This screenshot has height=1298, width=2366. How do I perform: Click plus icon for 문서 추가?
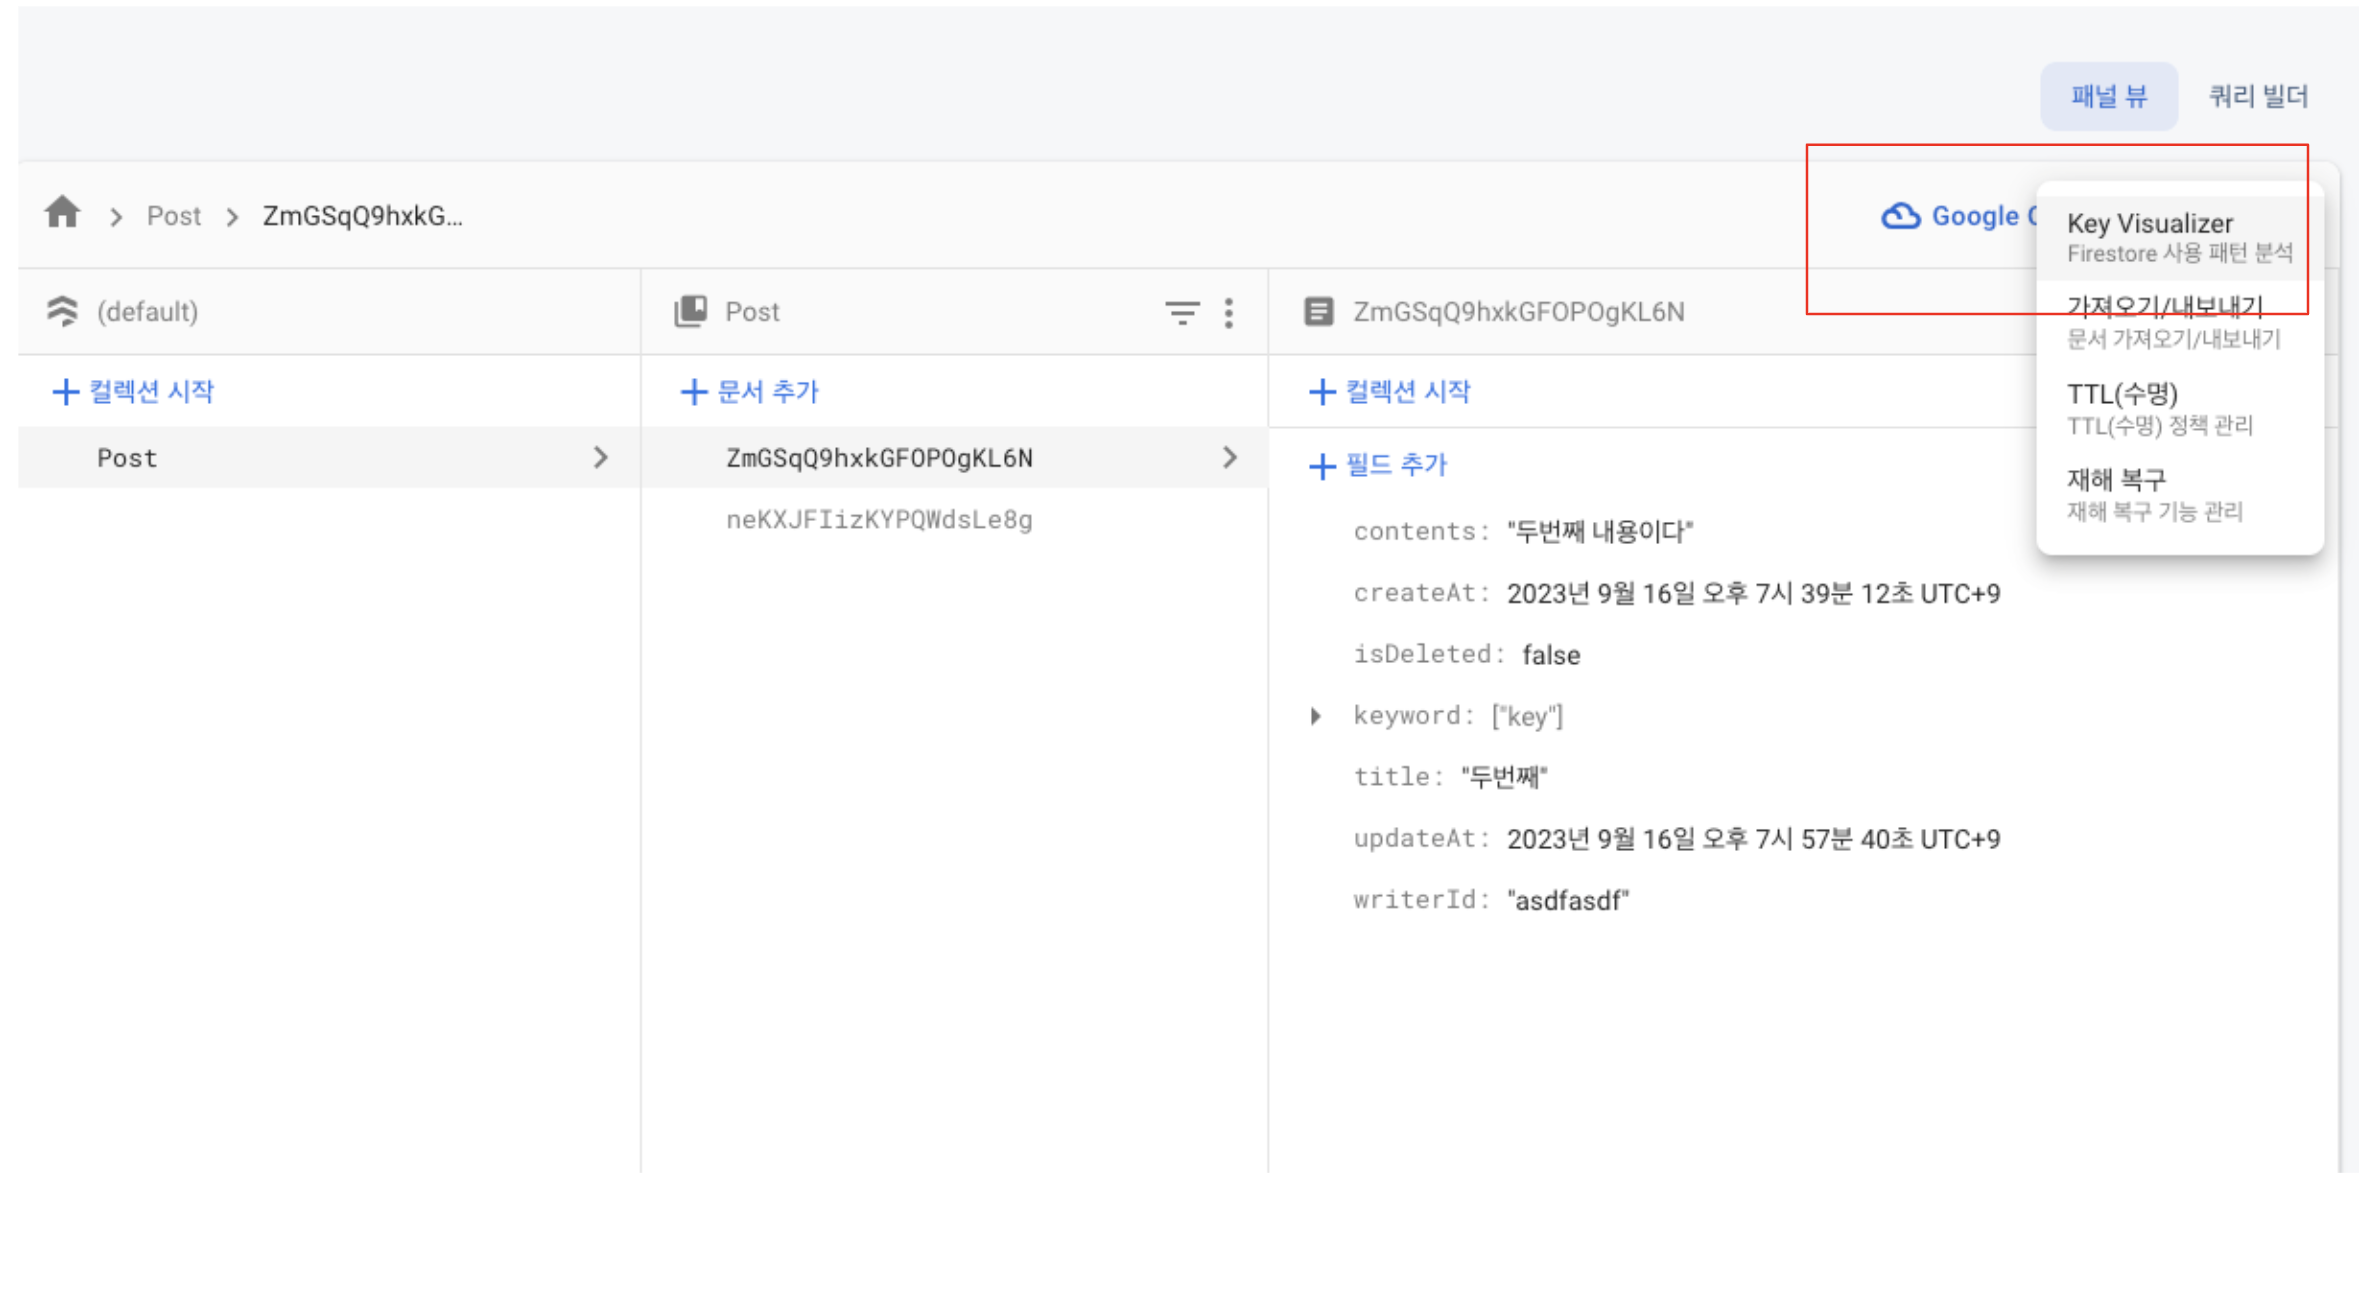[693, 391]
